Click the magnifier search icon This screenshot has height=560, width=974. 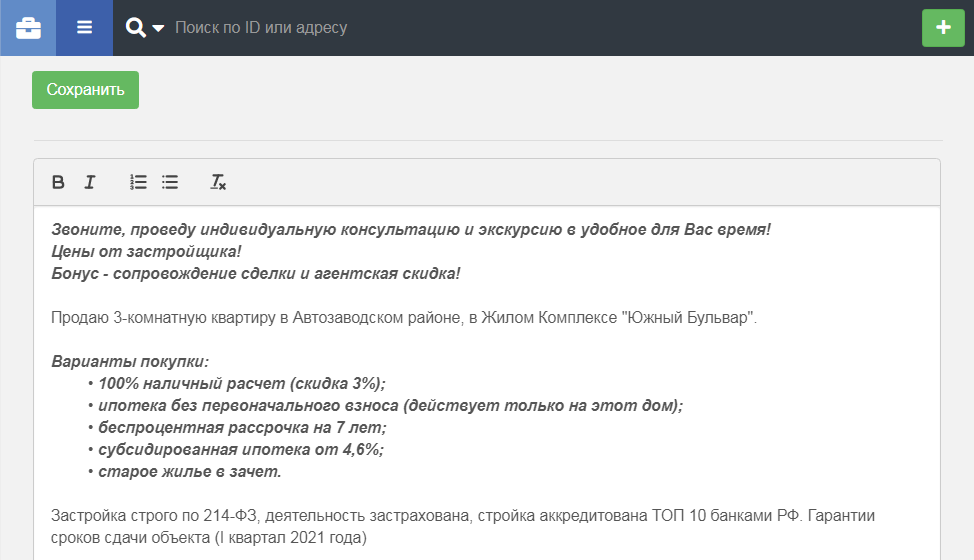coord(135,27)
